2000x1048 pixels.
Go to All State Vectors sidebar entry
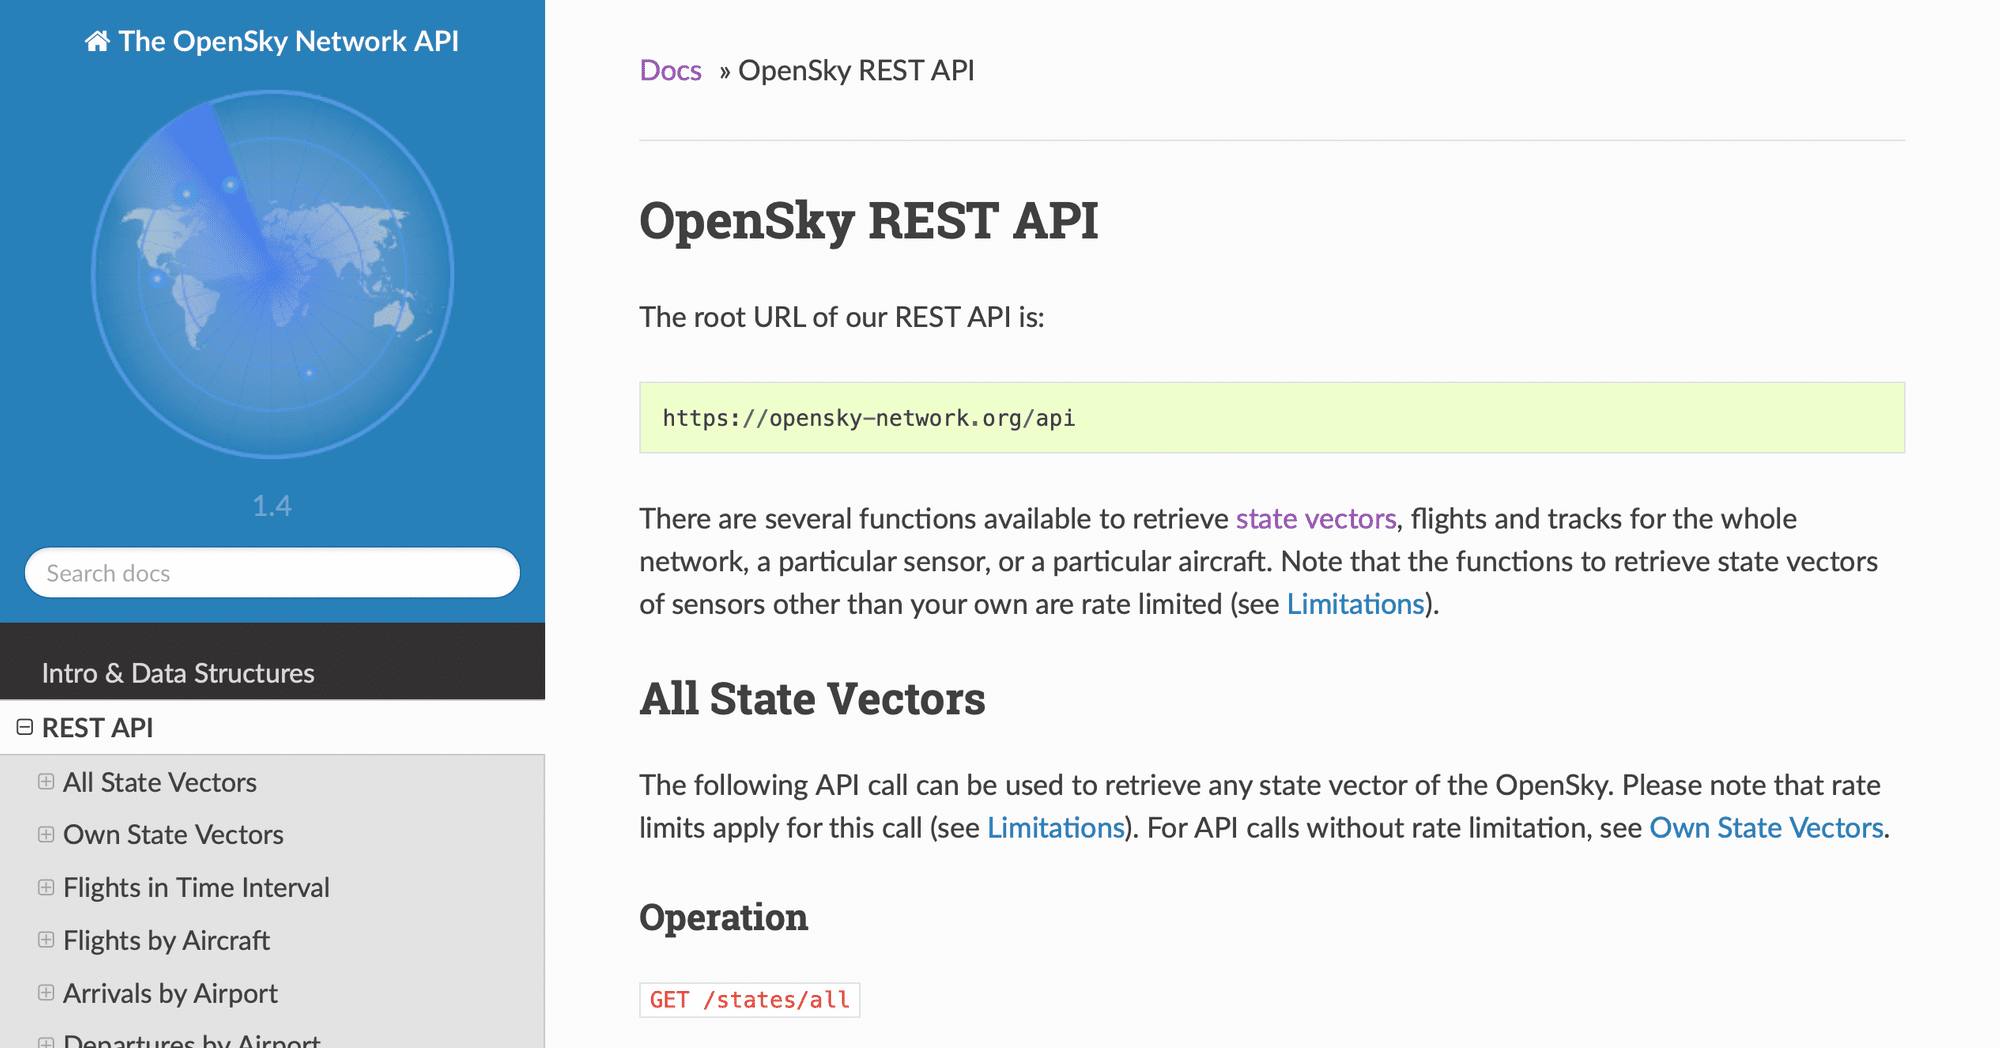point(160,782)
